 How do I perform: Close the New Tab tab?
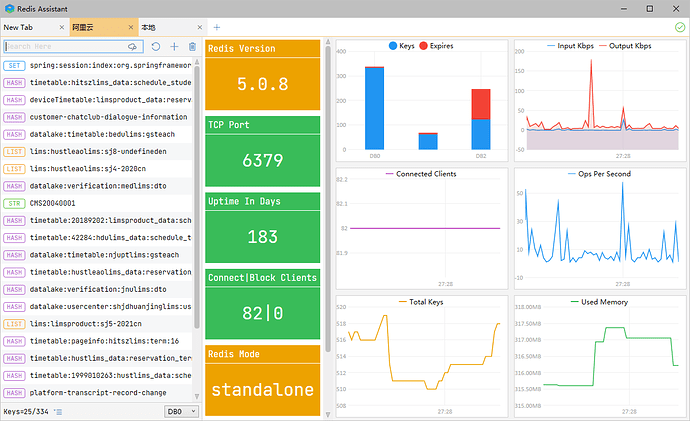coord(62,27)
